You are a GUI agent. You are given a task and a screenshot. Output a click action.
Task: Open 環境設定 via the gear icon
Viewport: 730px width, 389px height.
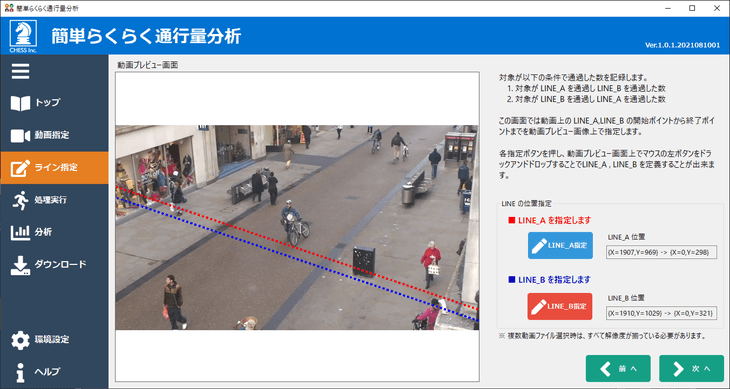[20, 340]
